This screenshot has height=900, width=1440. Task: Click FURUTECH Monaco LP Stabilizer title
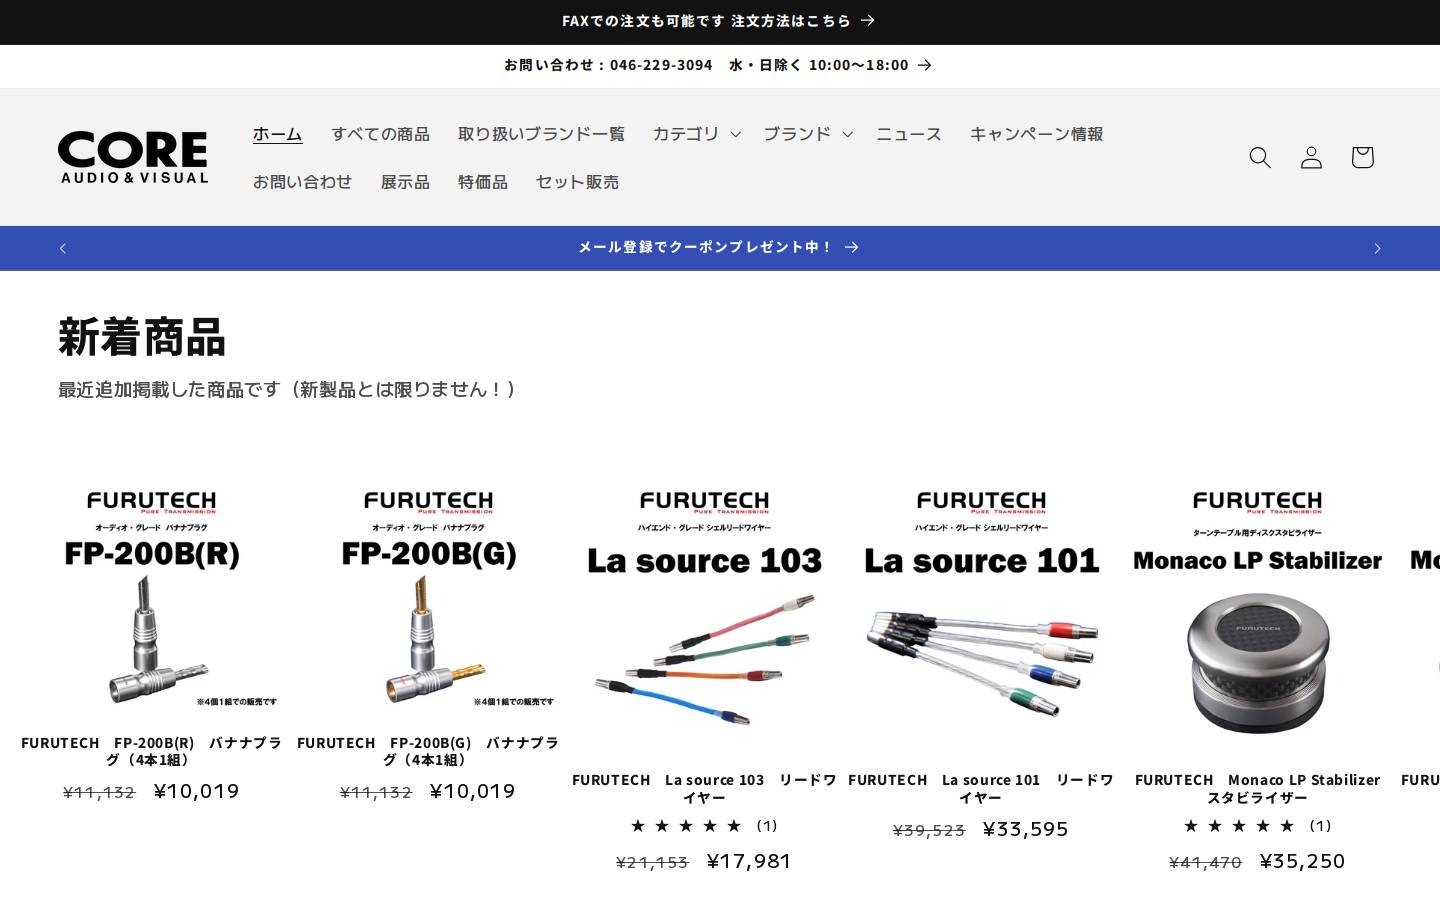pyautogui.click(x=1257, y=788)
